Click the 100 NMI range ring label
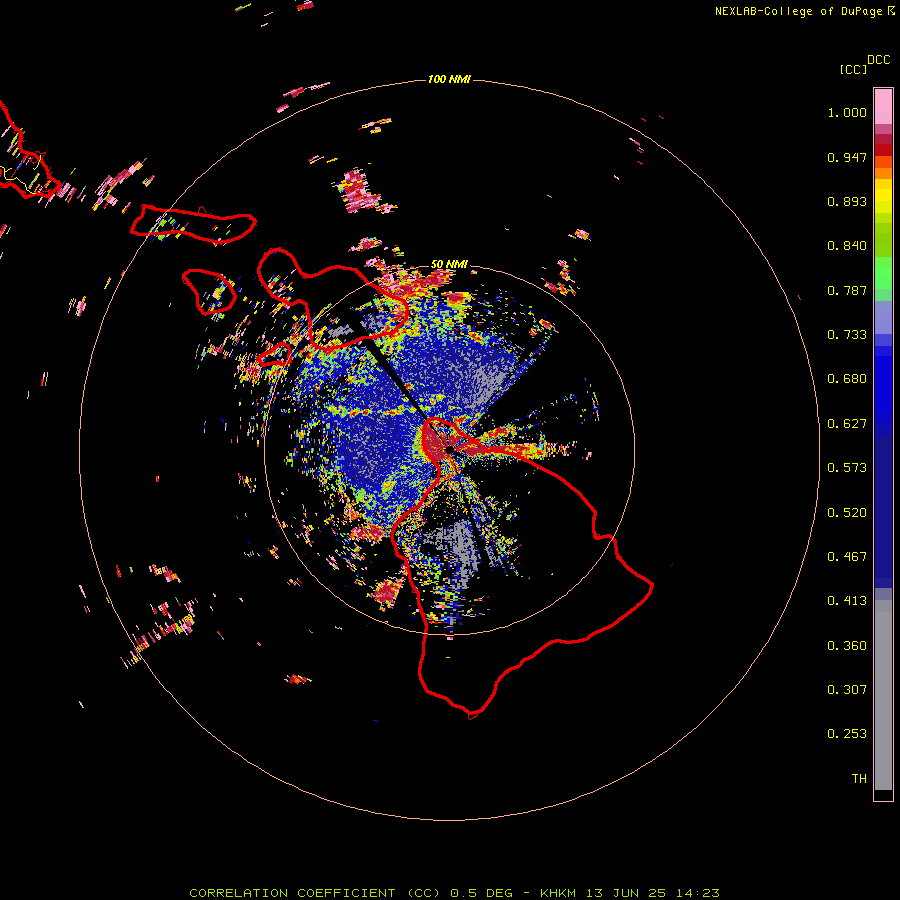Viewport: 900px width, 900px height. coord(449,79)
